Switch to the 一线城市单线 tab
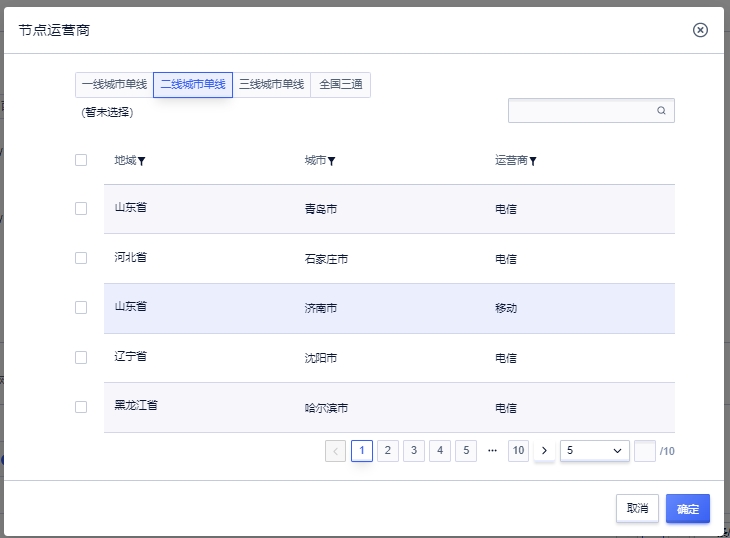 (114, 85)
